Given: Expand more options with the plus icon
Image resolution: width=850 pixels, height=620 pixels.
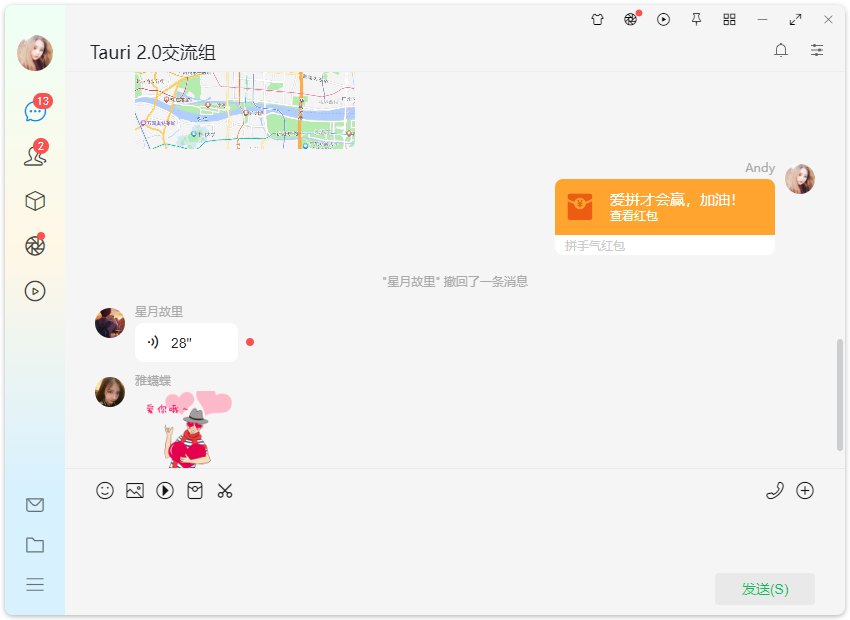Looking at the screenshot, I should [x=805, y=490].
